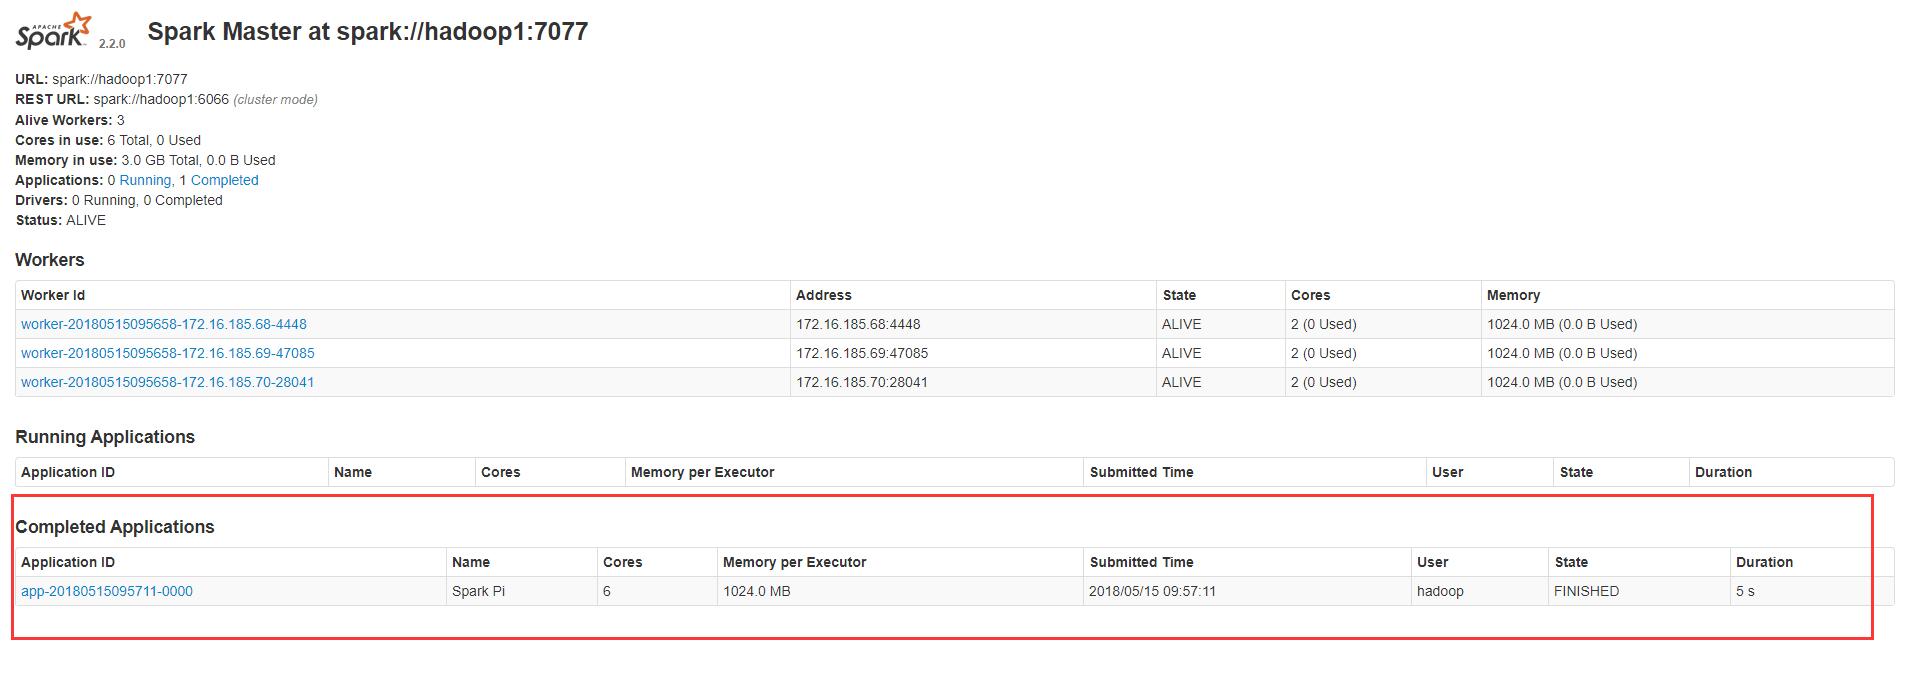This screenshot has height=697, width=1912.
Task: Click the Drivers summary line
Action: (119, 200)
